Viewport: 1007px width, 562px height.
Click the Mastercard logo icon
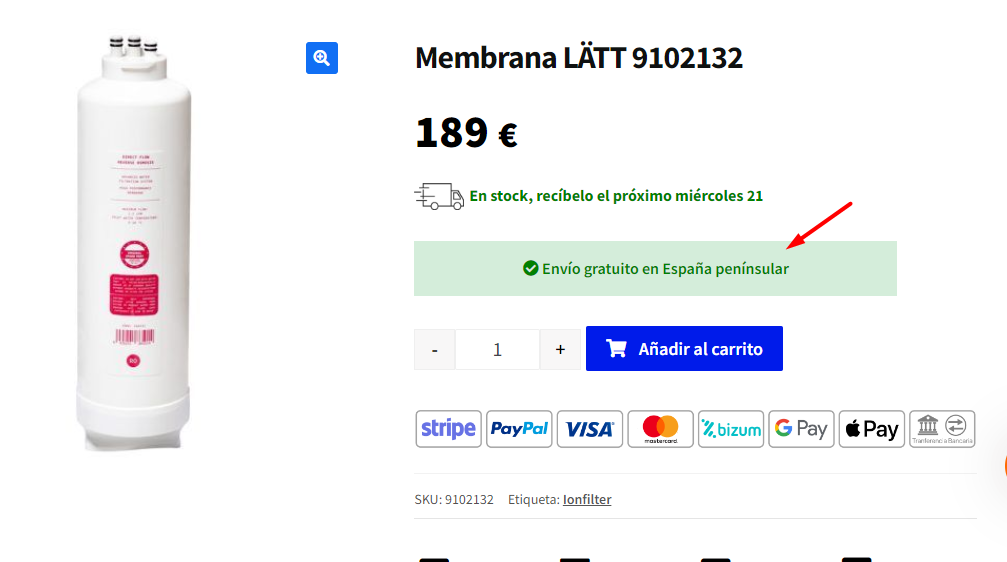pyautogui.click(x=660, y=429)
